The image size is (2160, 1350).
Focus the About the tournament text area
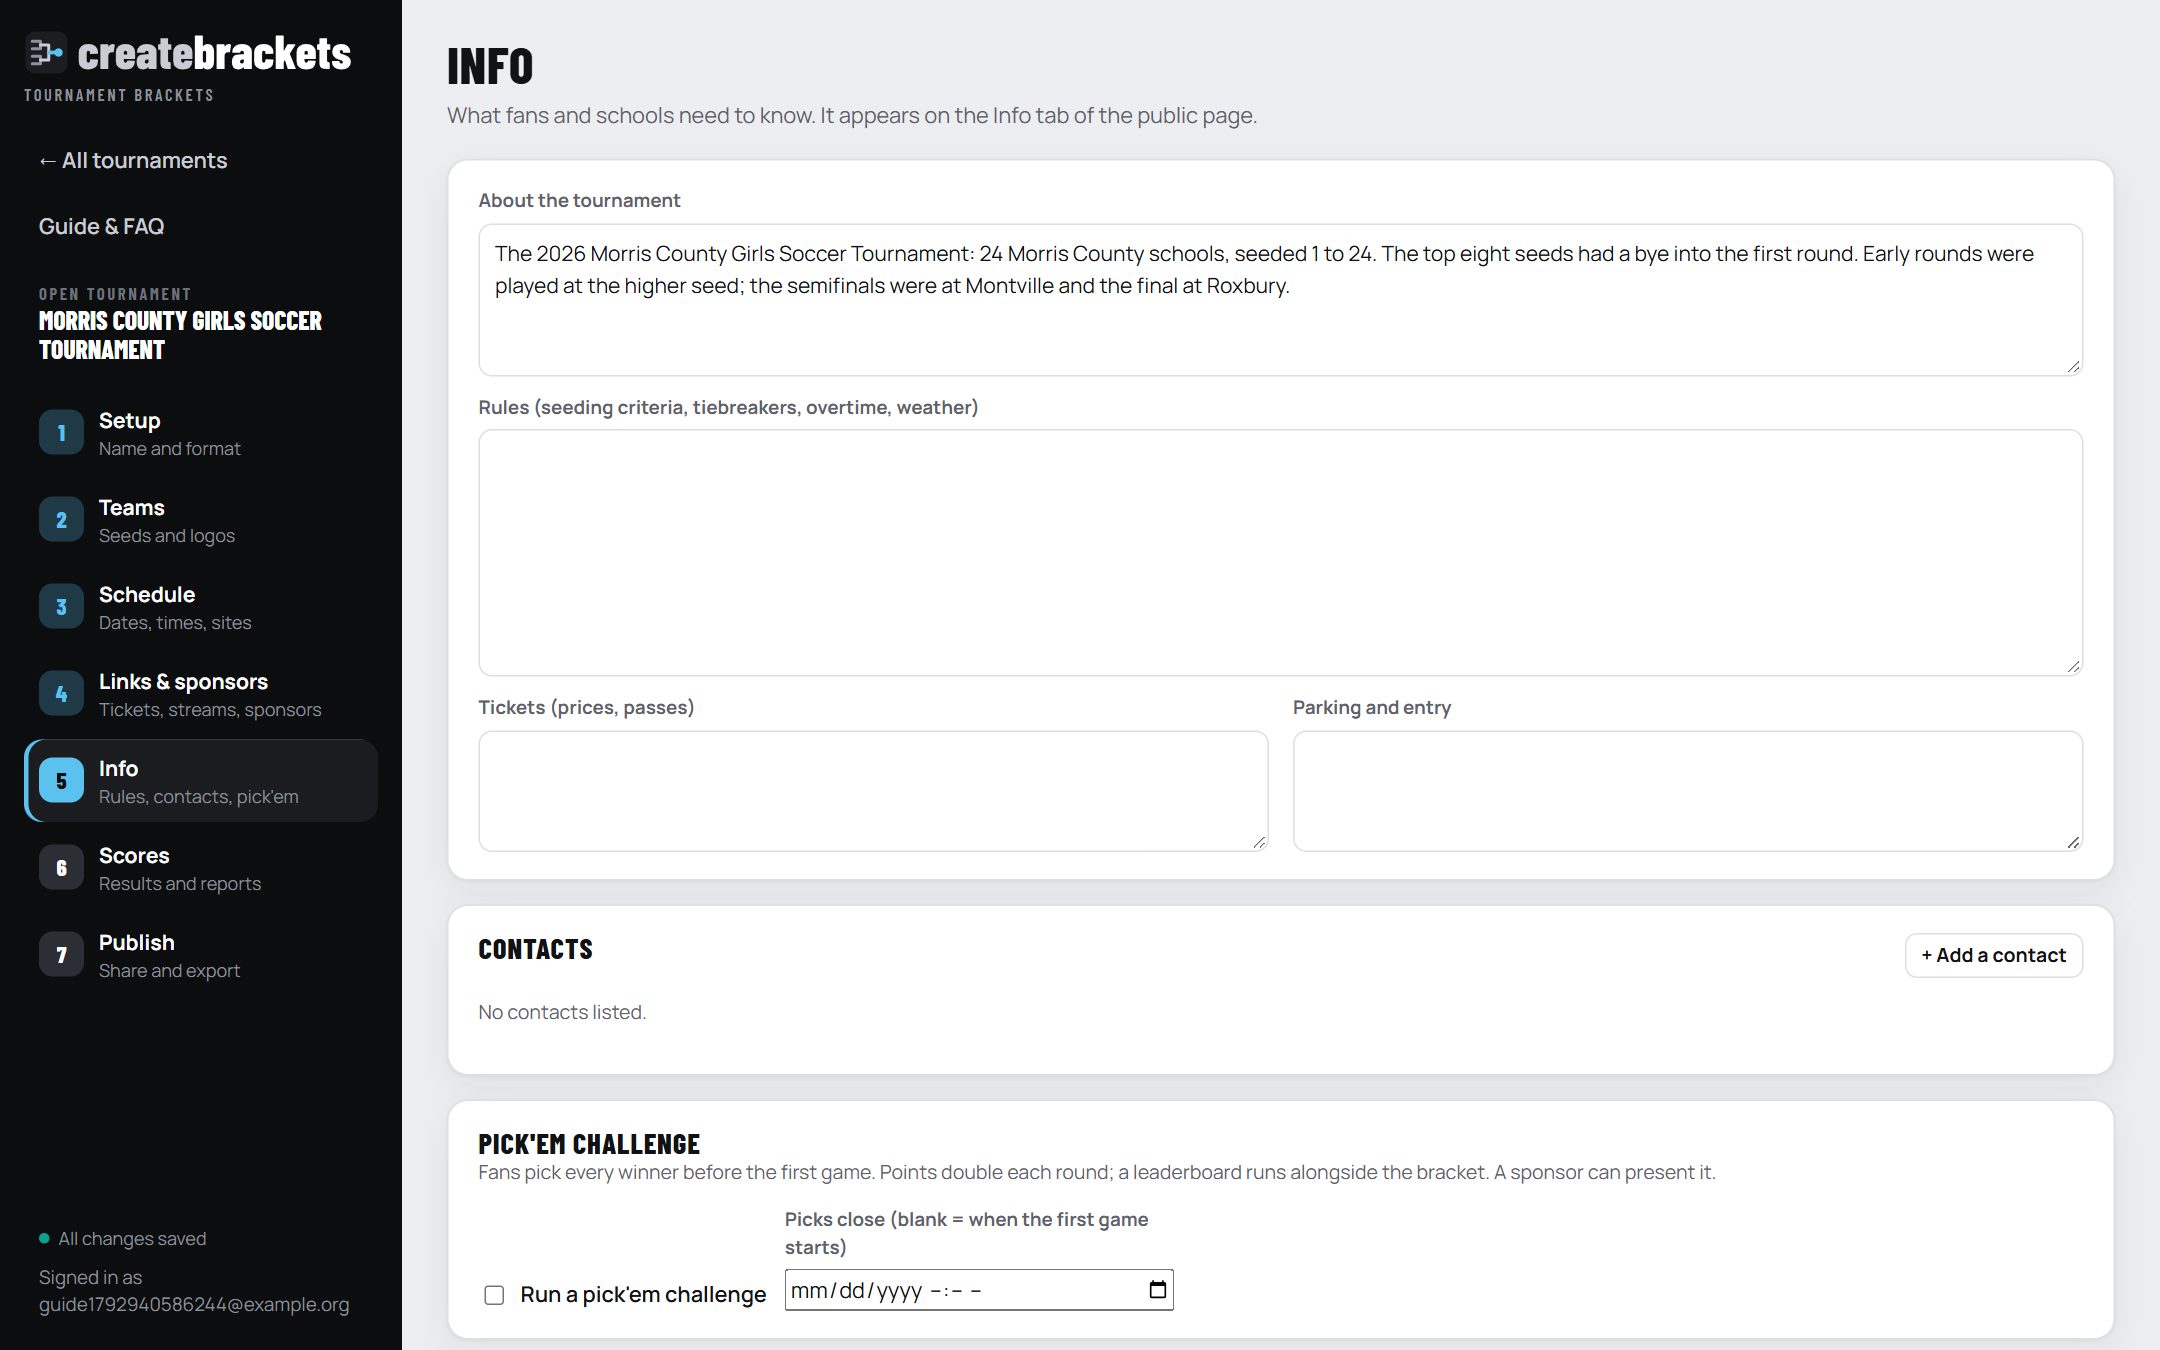pos(1280,300)
